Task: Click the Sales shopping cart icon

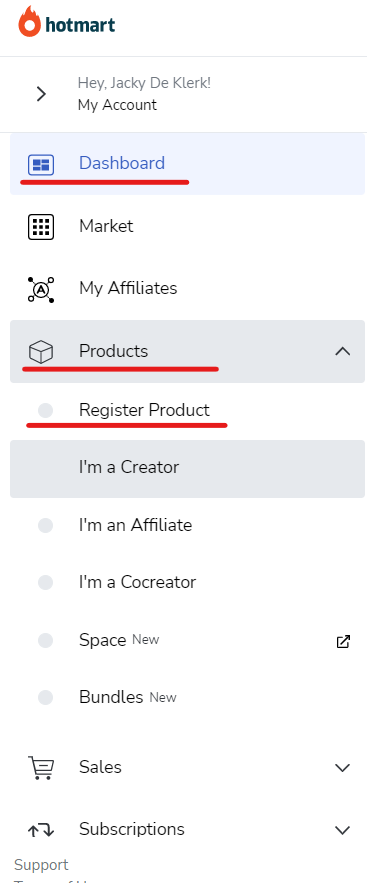Action: pyautogui.click(x=41, y=768)
